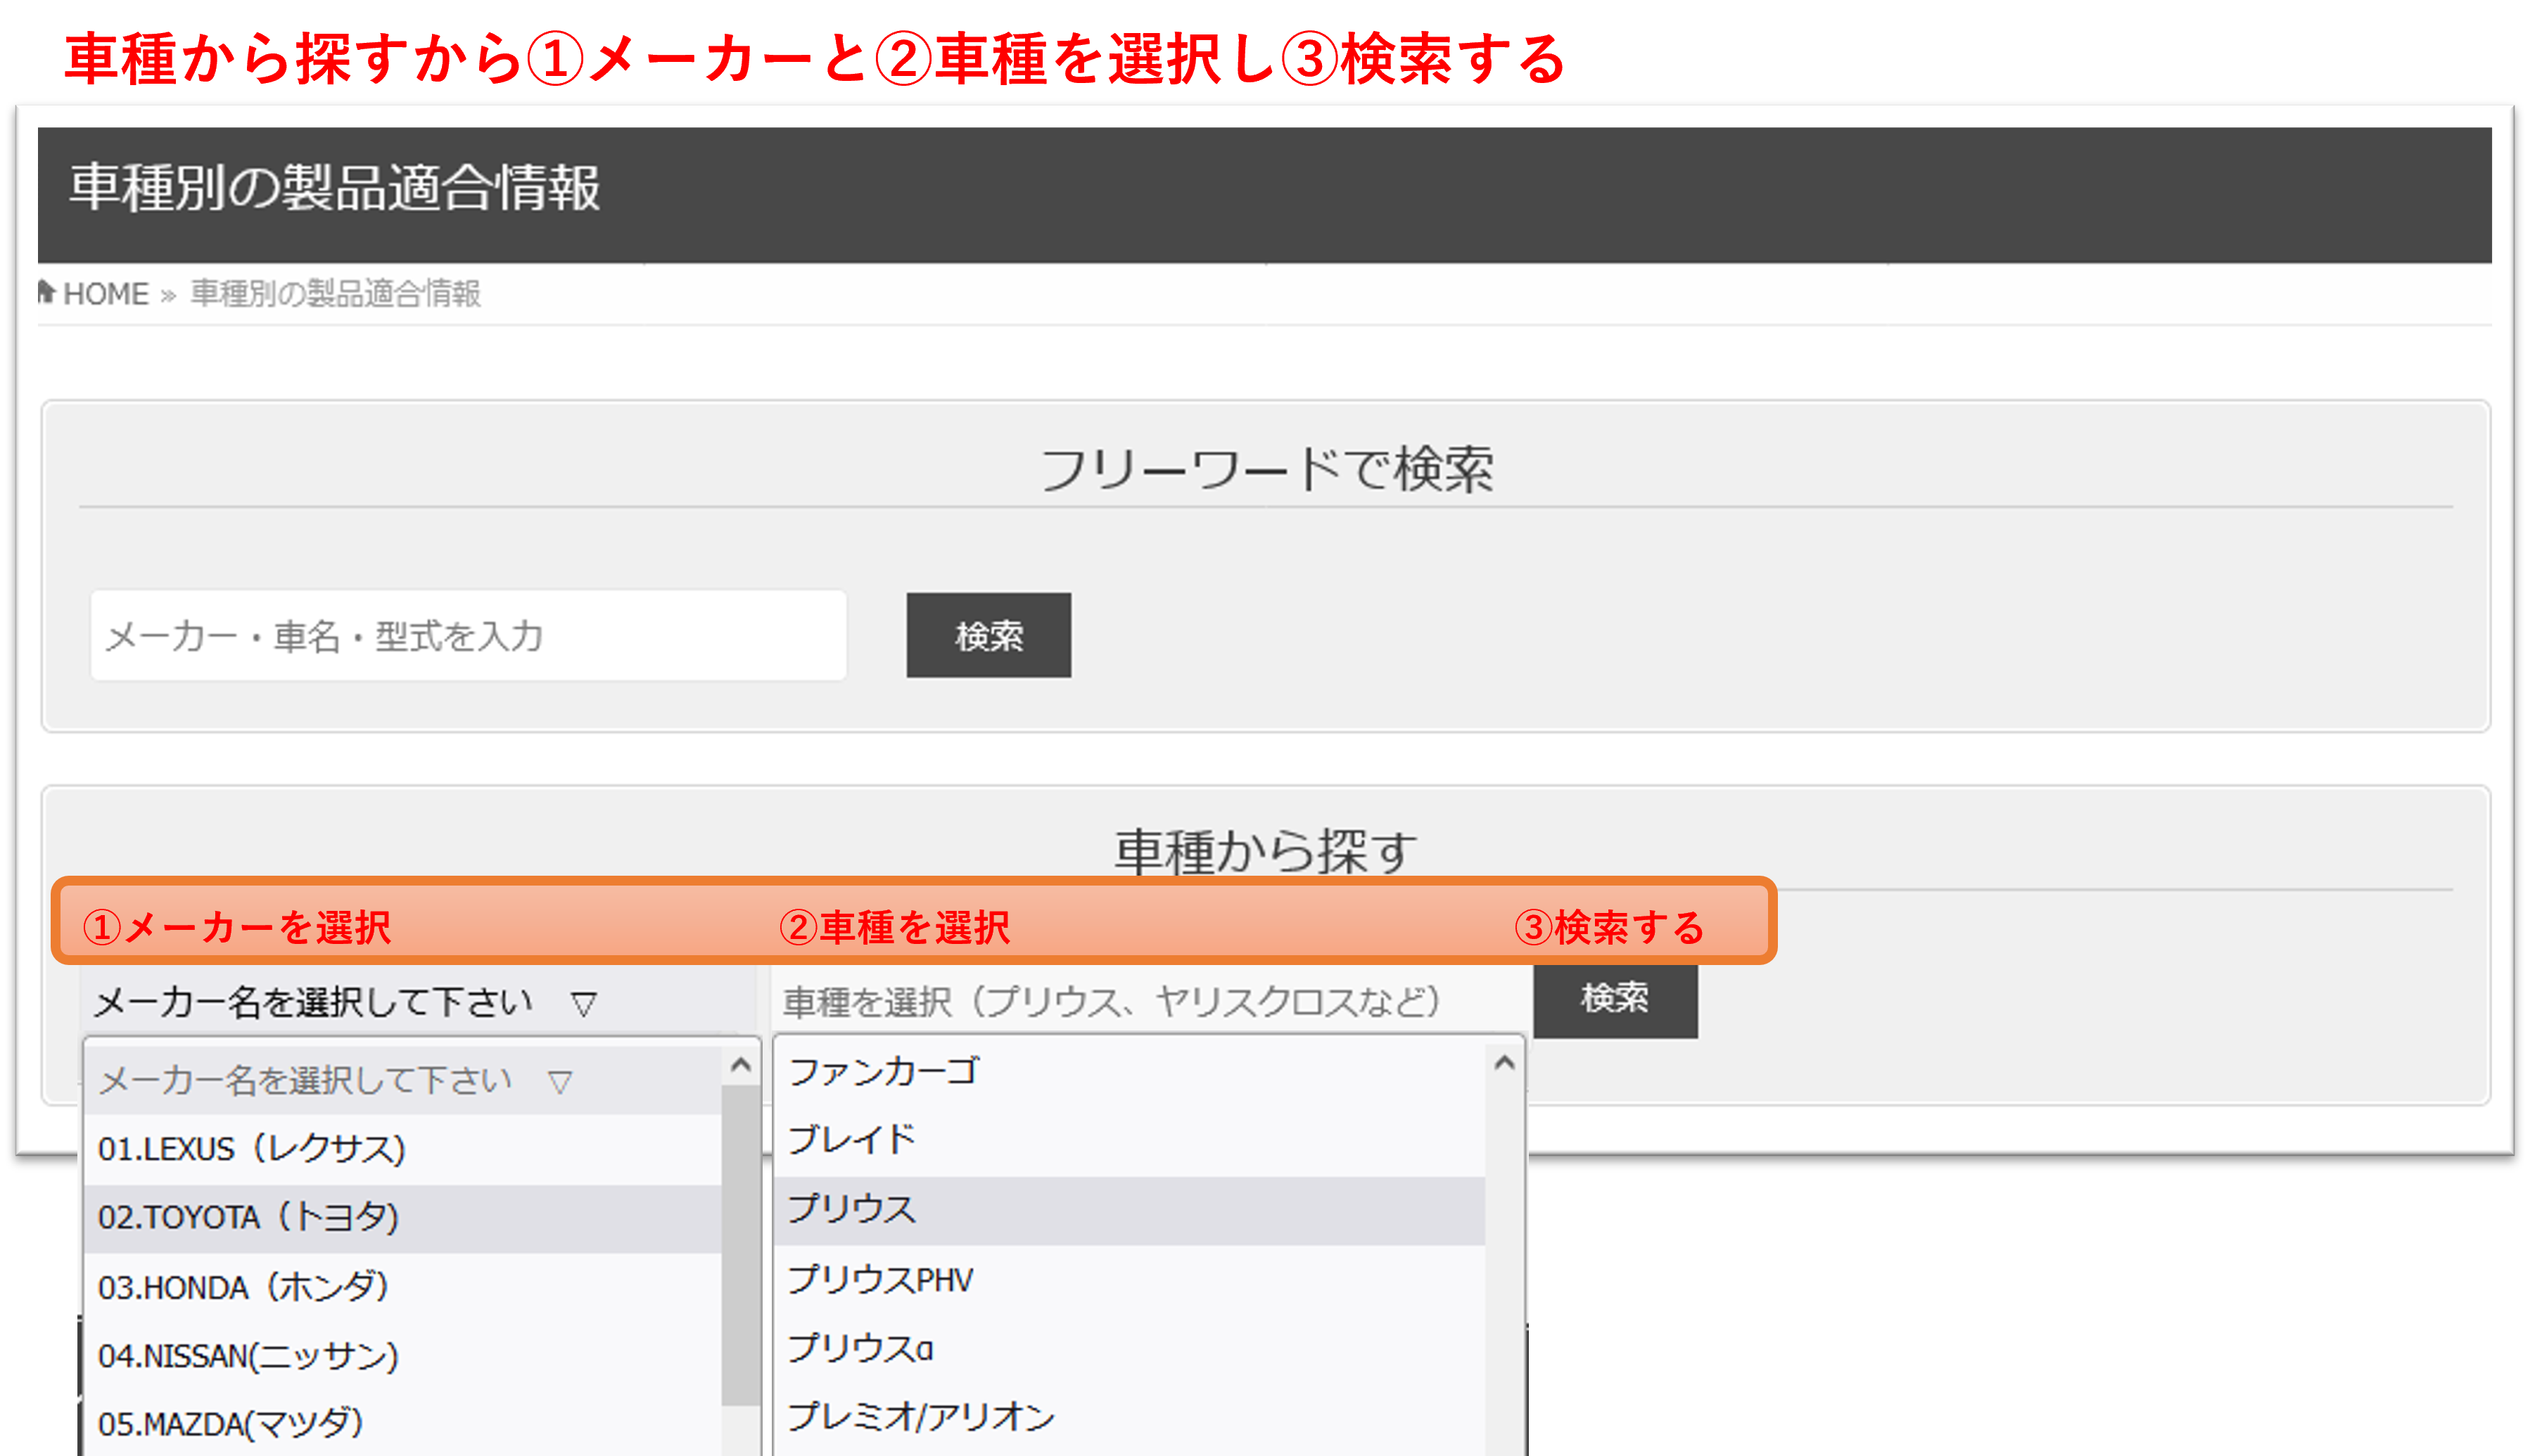2530x1456 pixels.
Task: Click the maker list scrollbar thumb
Action: [x=740, y=1245]
